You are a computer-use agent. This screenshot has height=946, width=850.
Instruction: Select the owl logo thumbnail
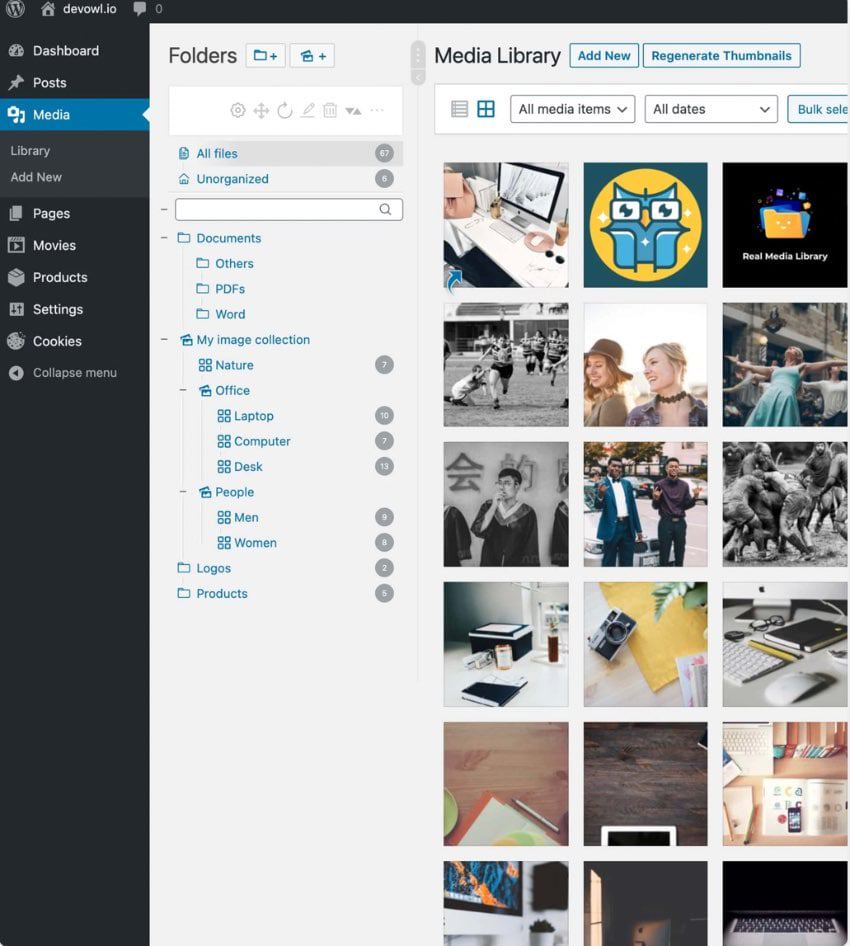pyautogui.click(x=645, y=224)
